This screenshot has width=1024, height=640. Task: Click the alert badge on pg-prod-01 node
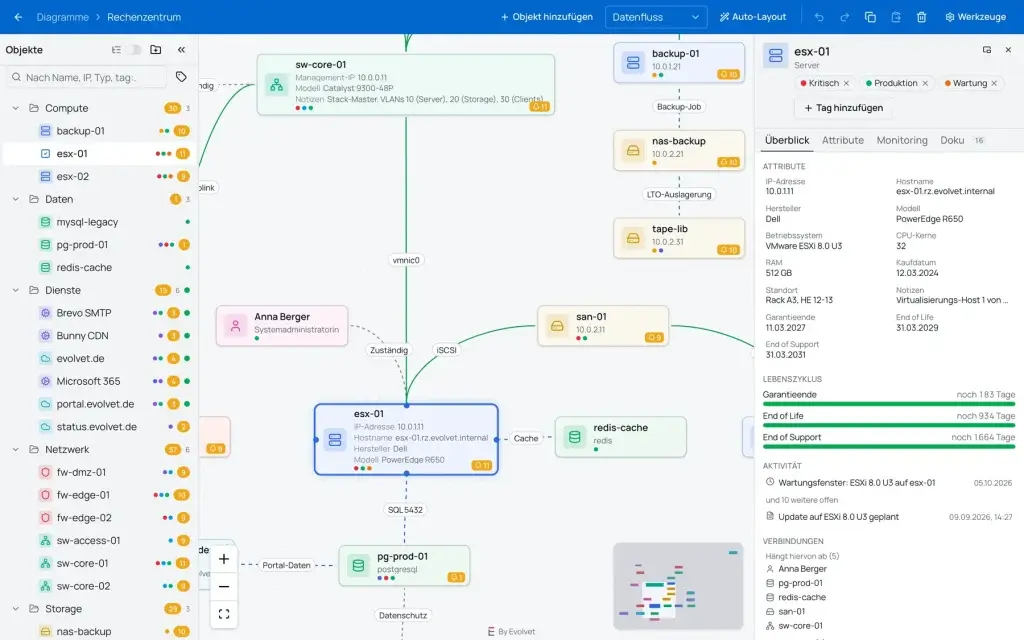coord(456,577)
